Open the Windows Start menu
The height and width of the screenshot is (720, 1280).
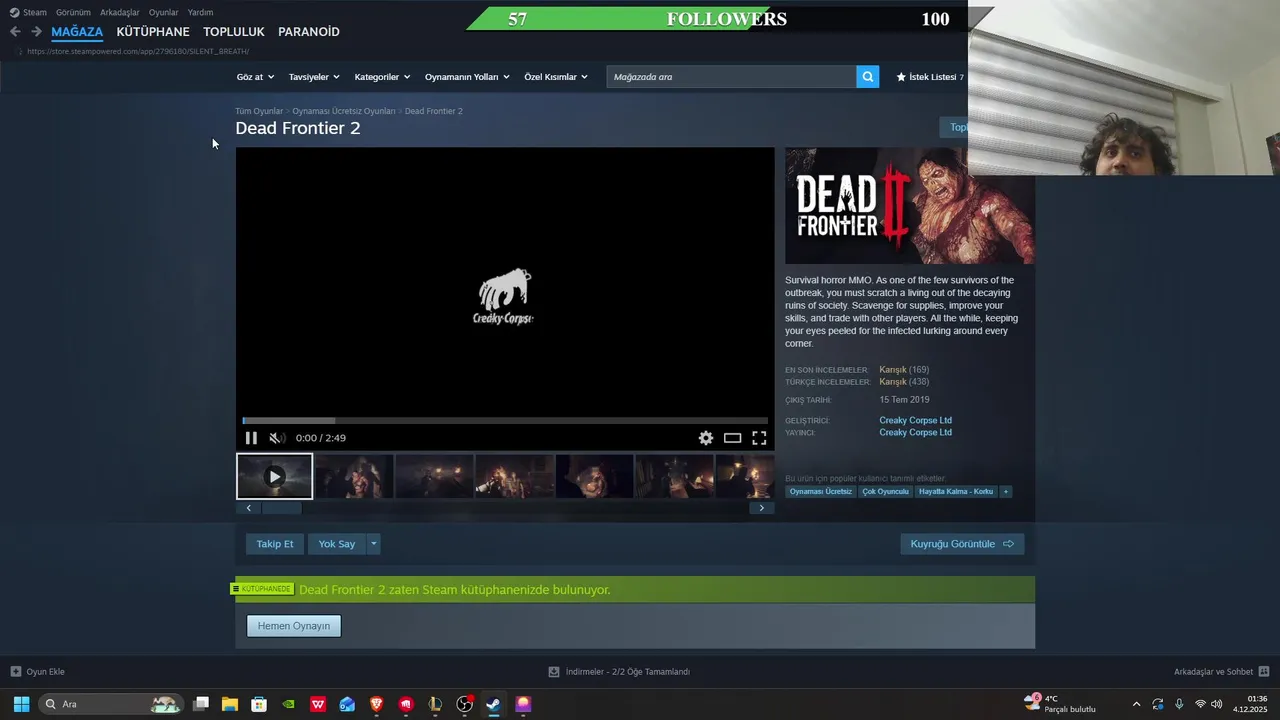(x=21, y=704)
